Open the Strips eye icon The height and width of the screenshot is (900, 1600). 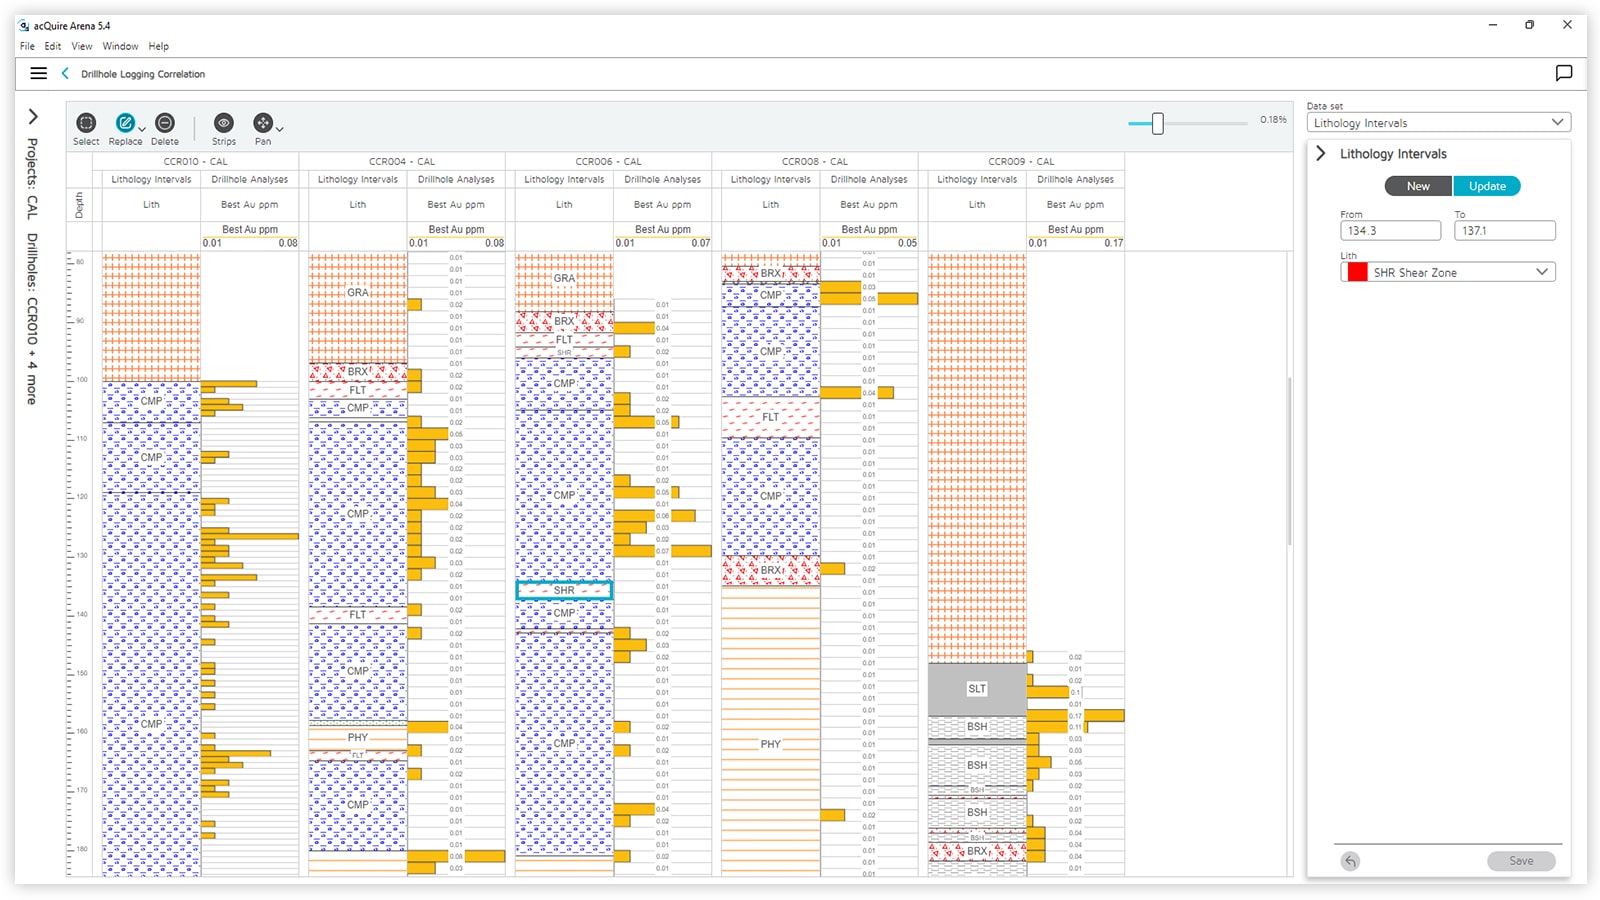tap(224, 123)
